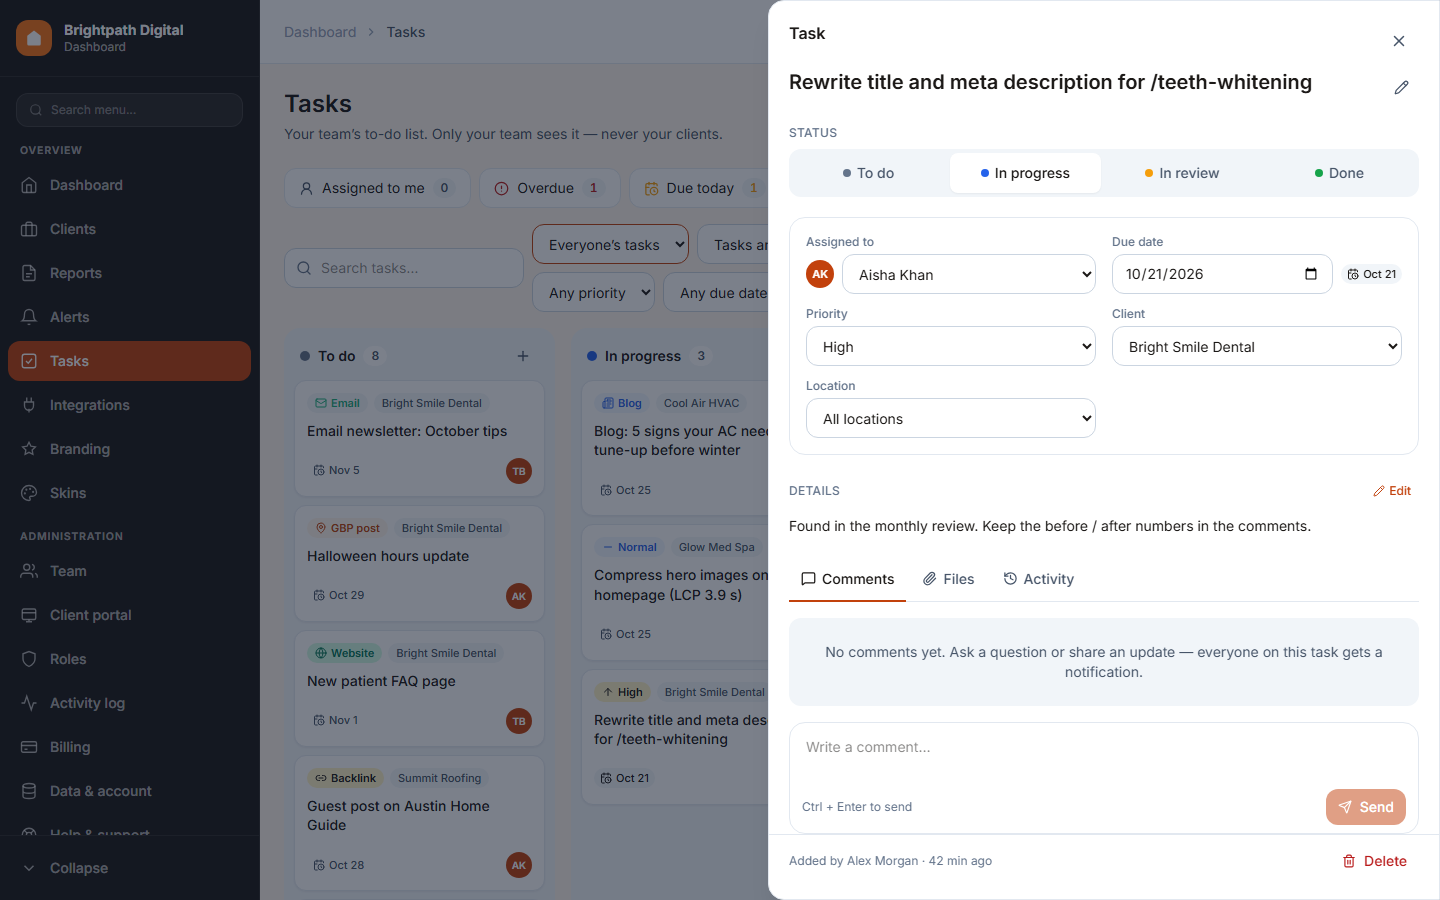Close the Task panel with the X icon
1440x900 pixels.
coord(1399,41)
